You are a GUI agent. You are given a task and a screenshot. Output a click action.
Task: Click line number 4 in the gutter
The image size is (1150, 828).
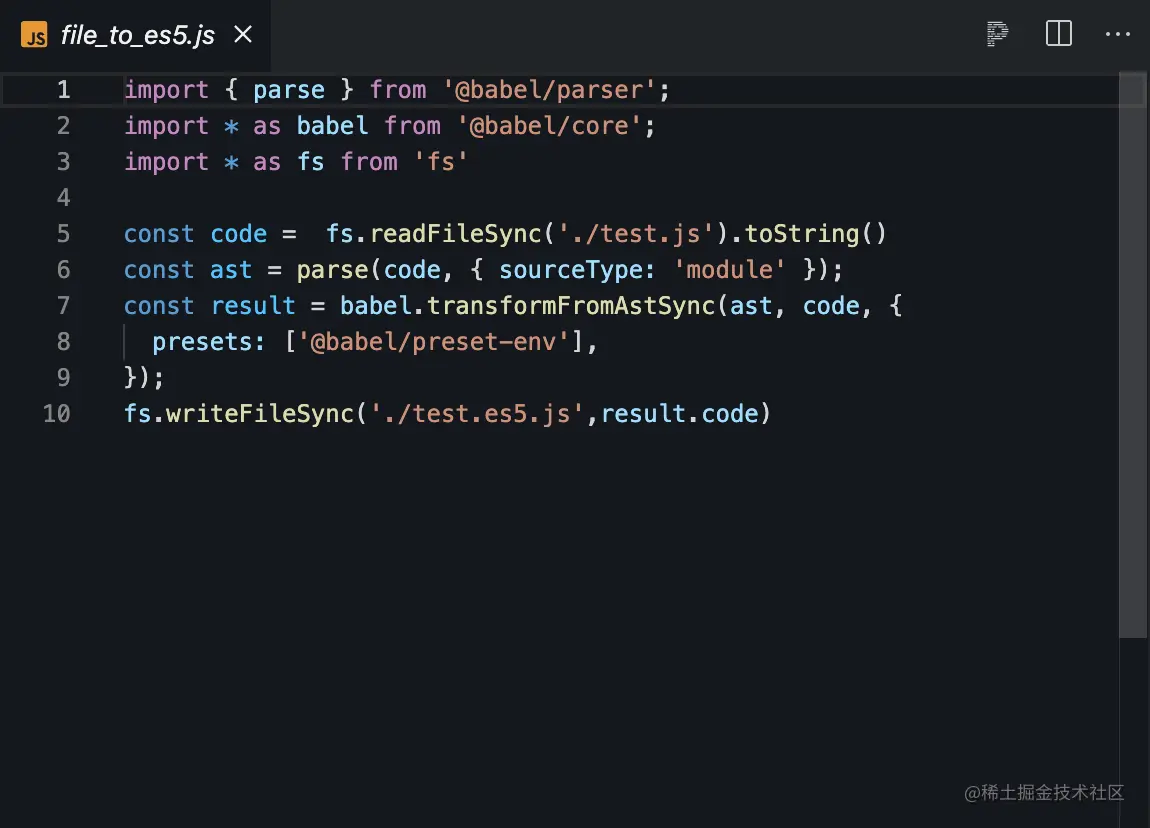[64, 197]
